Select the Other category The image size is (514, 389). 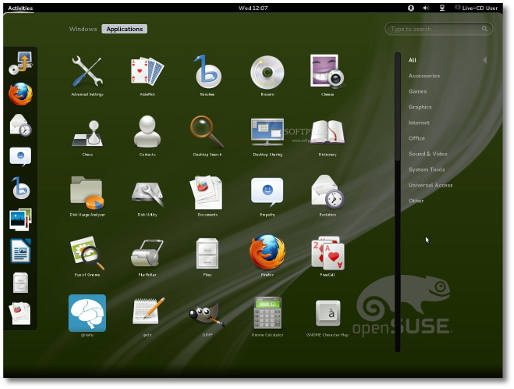point(416,201)
